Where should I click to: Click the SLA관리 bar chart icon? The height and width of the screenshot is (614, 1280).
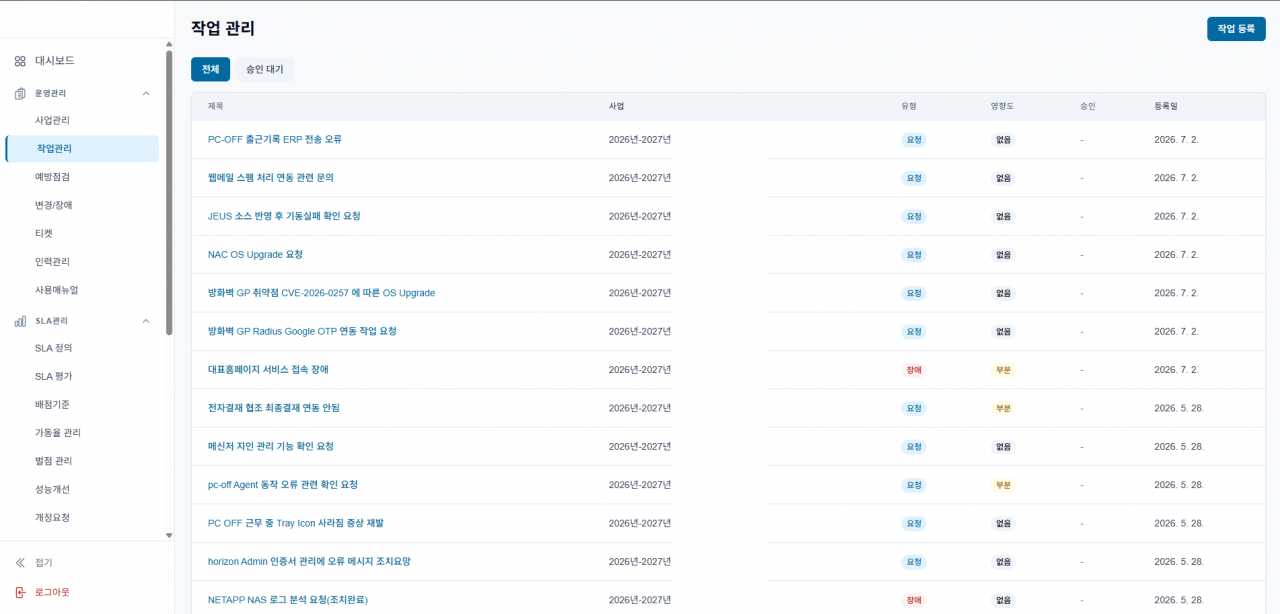pyautogui.click(x=20, y=321)
